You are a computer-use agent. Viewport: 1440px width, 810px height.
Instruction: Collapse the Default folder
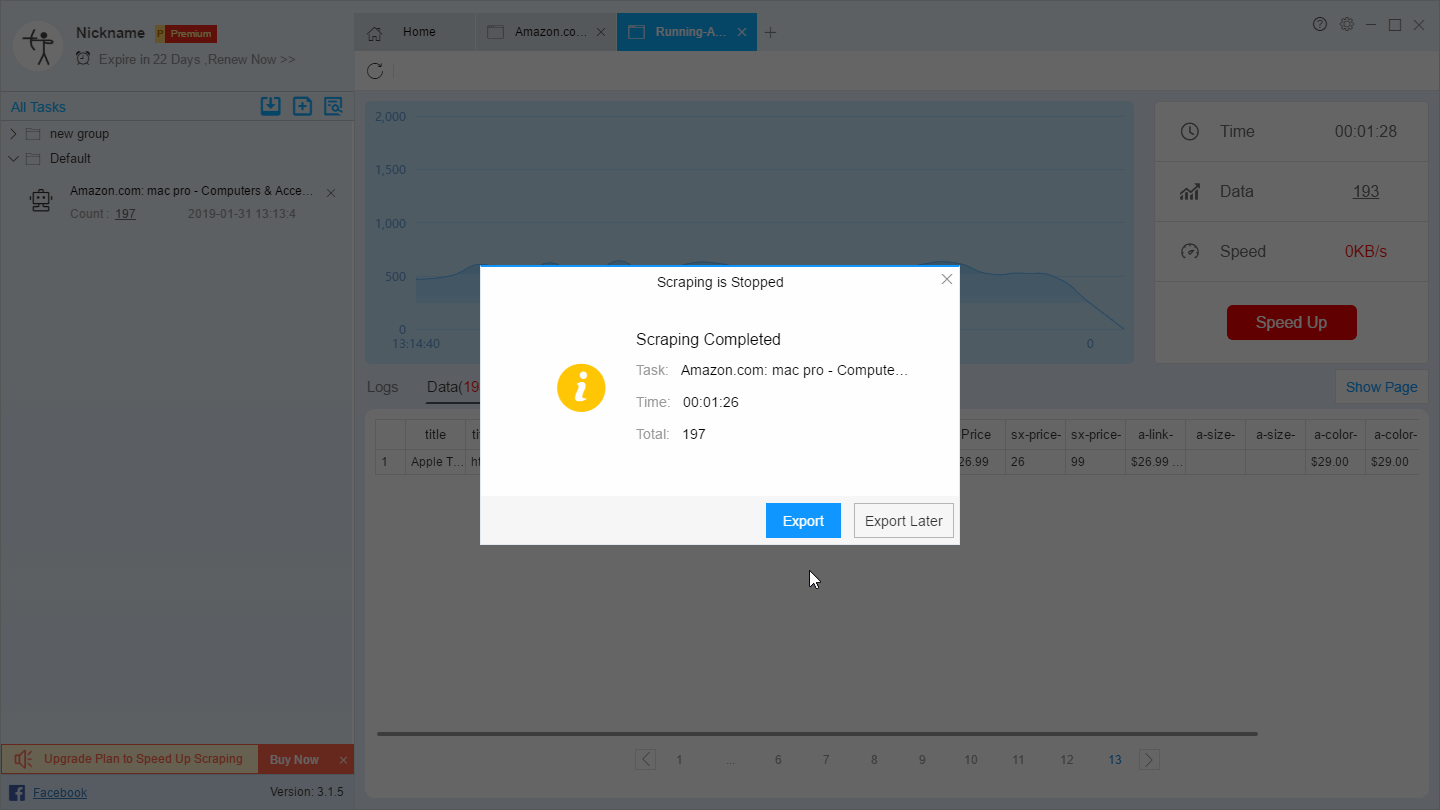point(13,158)
